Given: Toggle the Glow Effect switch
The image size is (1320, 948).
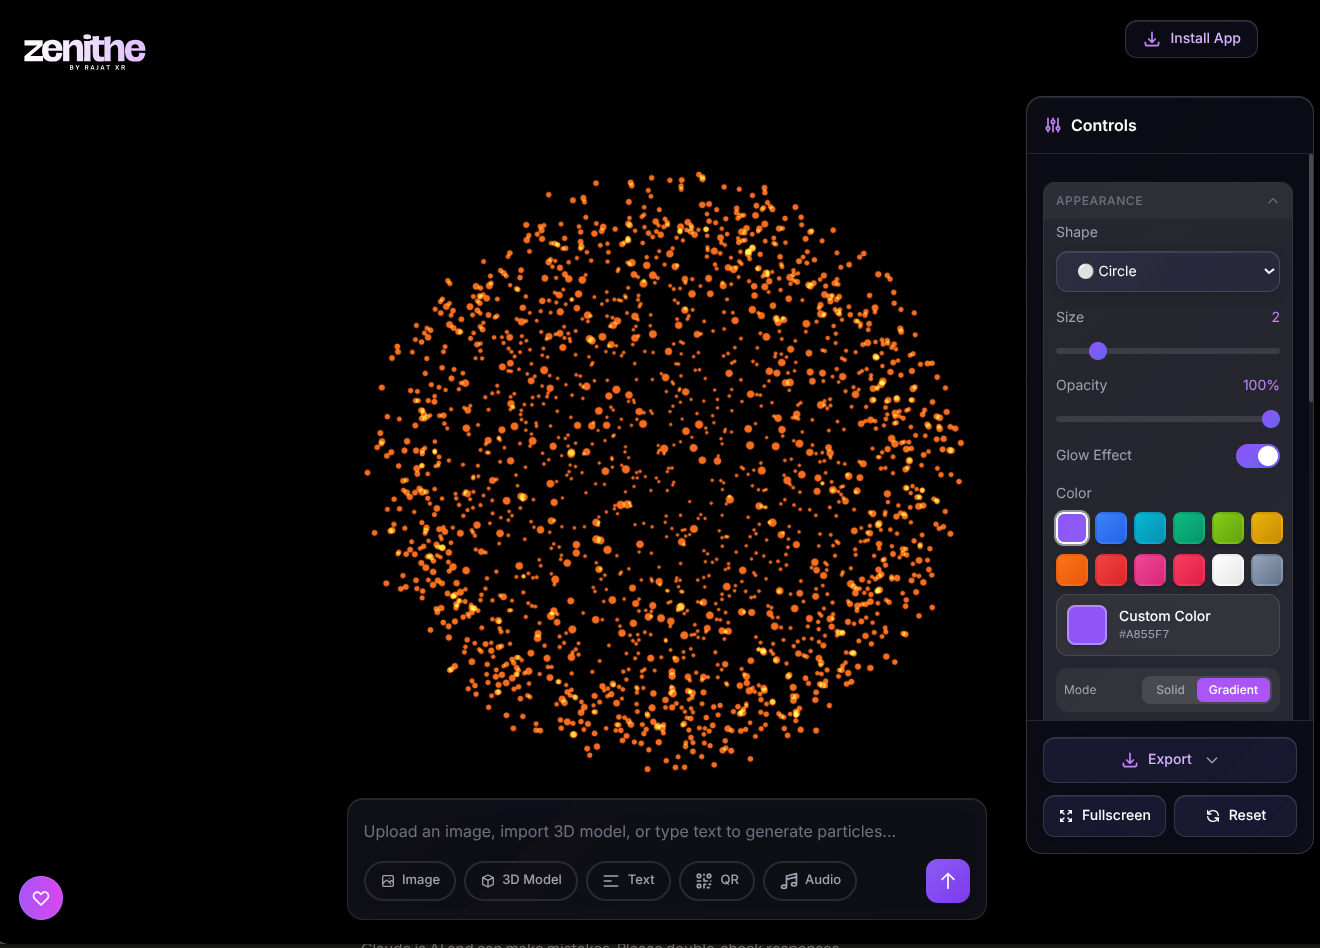Looking at the screenshot, I should tap(1258, 456).
